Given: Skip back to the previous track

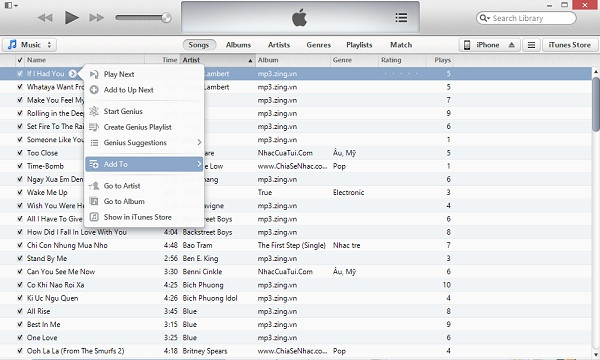Looking at the screenshot, I should coord(45,18).
